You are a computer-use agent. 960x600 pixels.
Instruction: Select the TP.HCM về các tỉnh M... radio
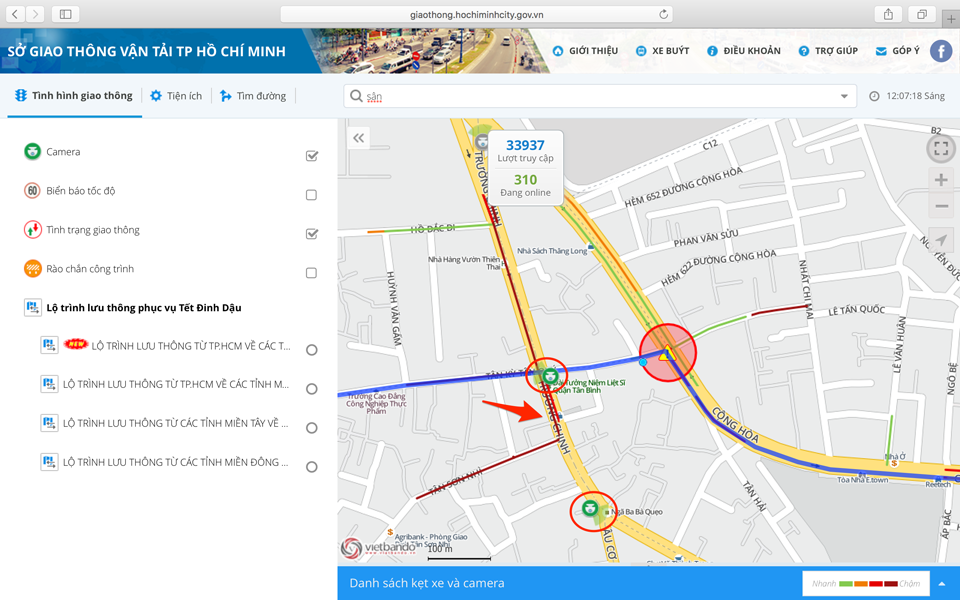pyautogui.click(x=312, y=389)
